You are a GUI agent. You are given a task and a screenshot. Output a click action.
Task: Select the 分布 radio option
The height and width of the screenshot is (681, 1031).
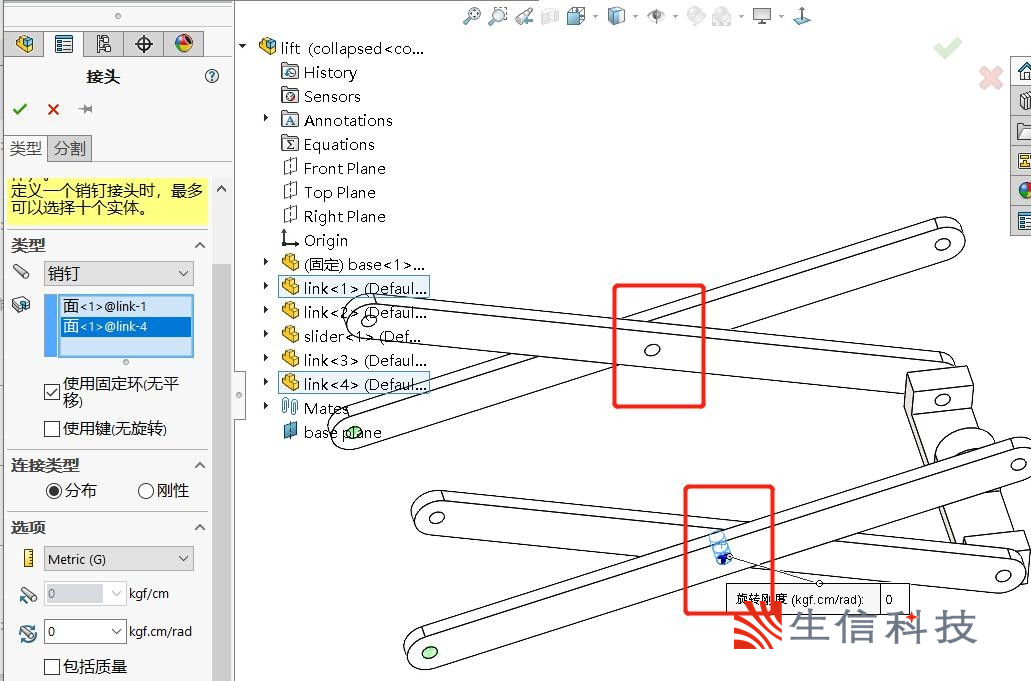click(54, 491)
